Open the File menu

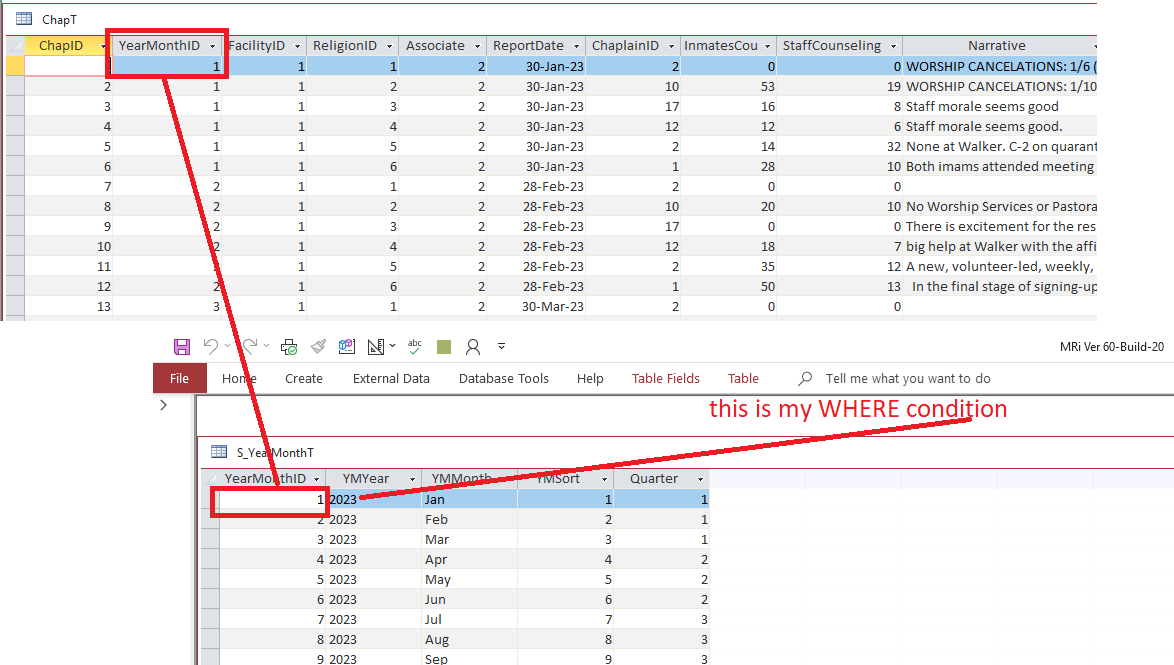[x=178, y=378]
